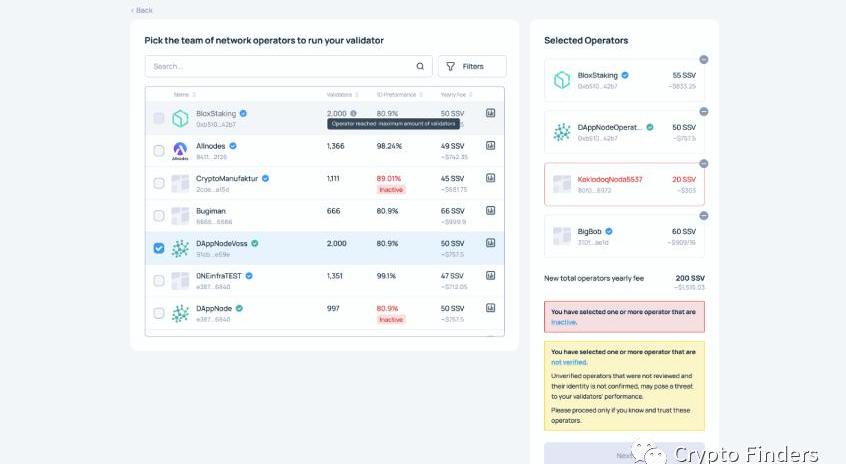
Task: Click Inactive badge on DAppNode row
Action: pyautogui.click(x=391, y=319)
